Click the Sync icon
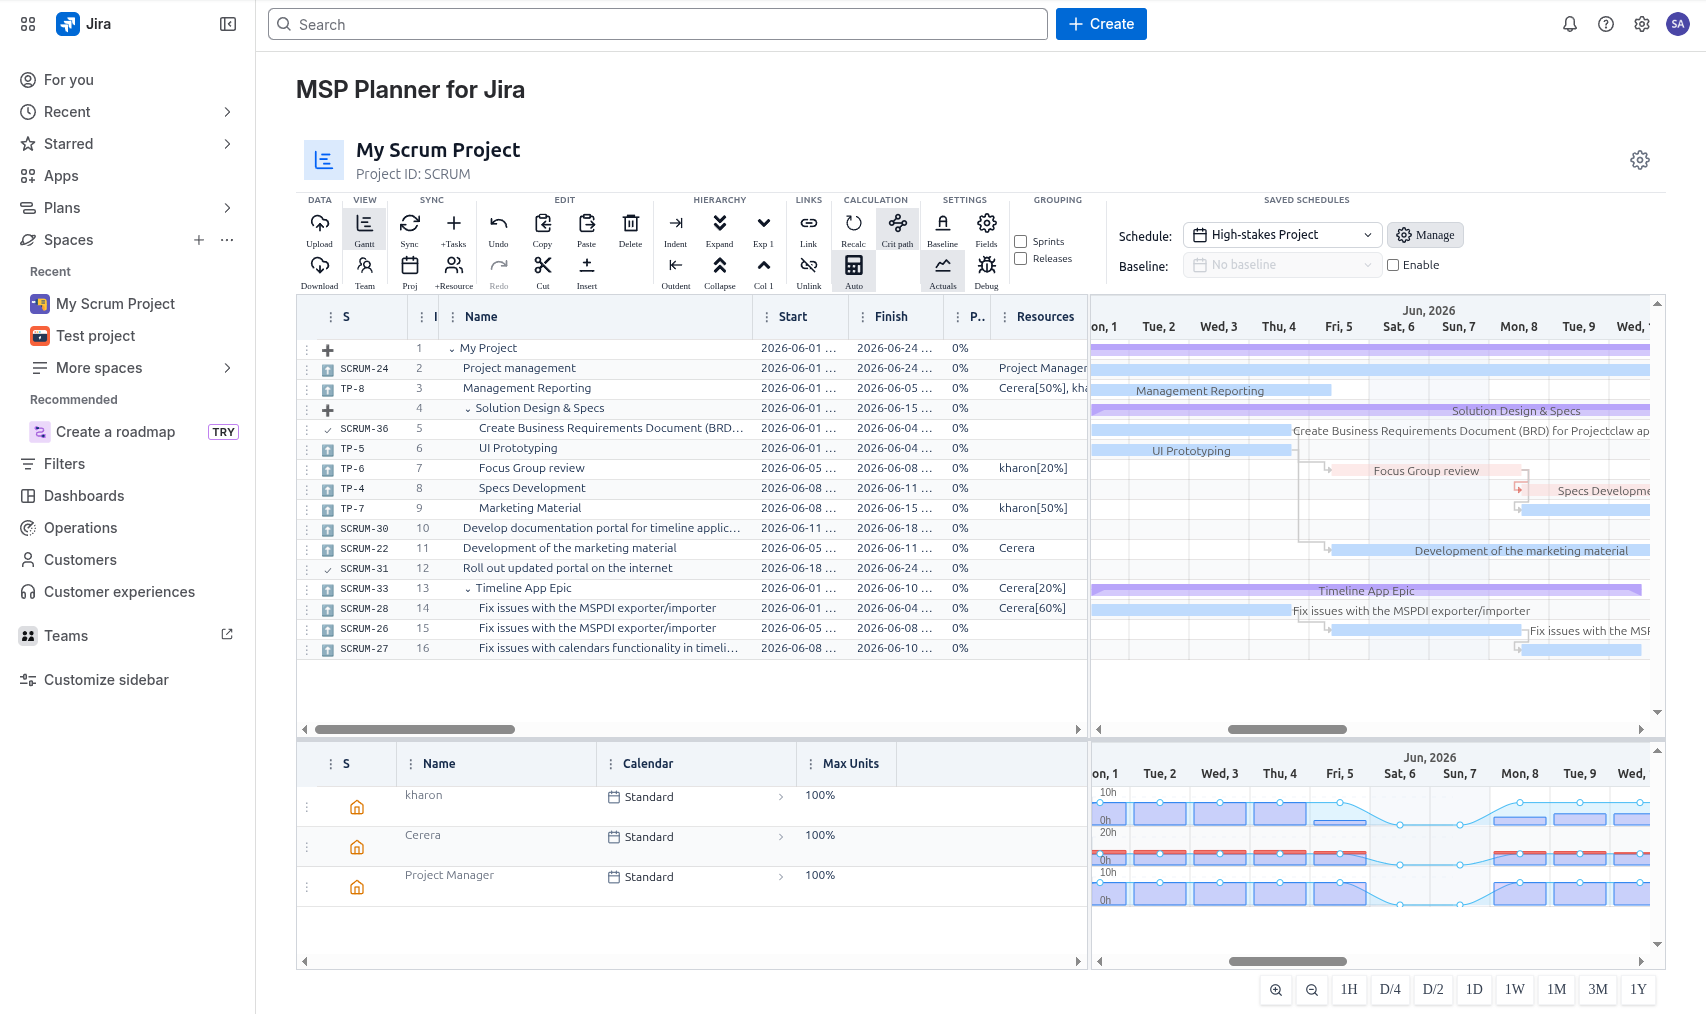The image size is (1706, 1014). point(410,229)
